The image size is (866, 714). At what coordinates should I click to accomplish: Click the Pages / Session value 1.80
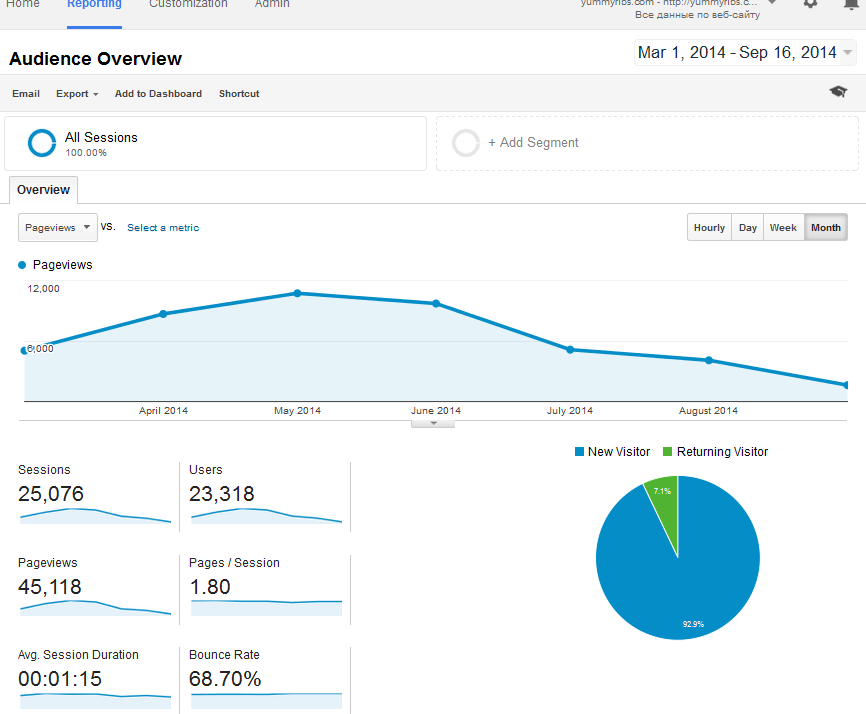click(210, 586)
